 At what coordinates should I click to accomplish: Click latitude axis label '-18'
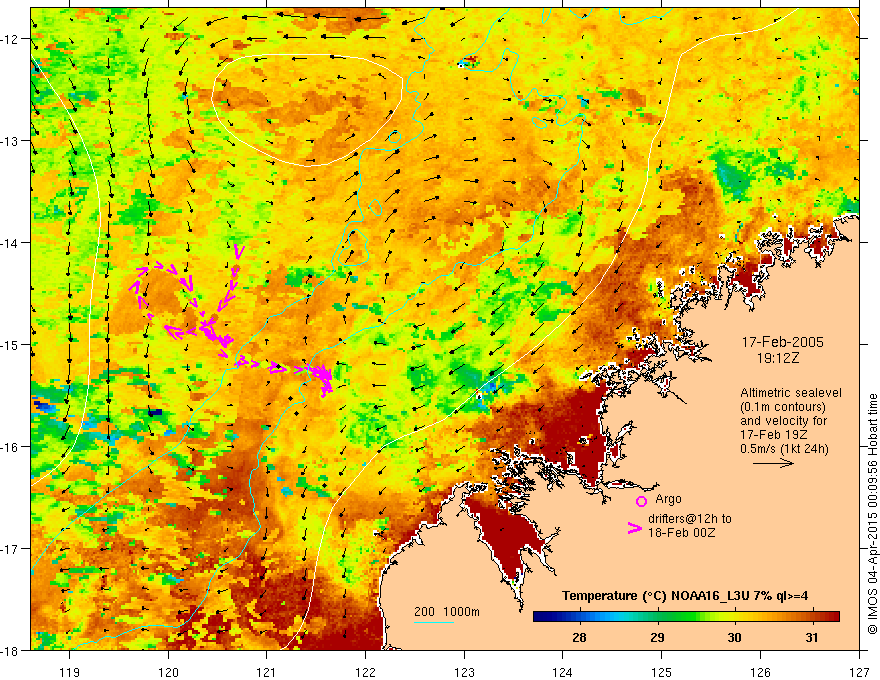coord(11,651)
